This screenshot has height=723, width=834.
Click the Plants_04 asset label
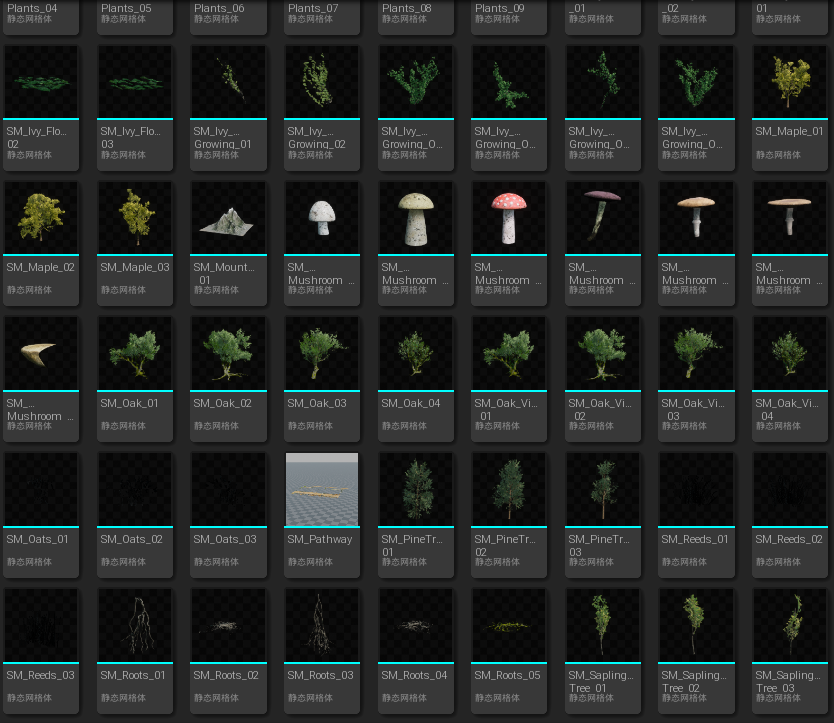[32, 8]
